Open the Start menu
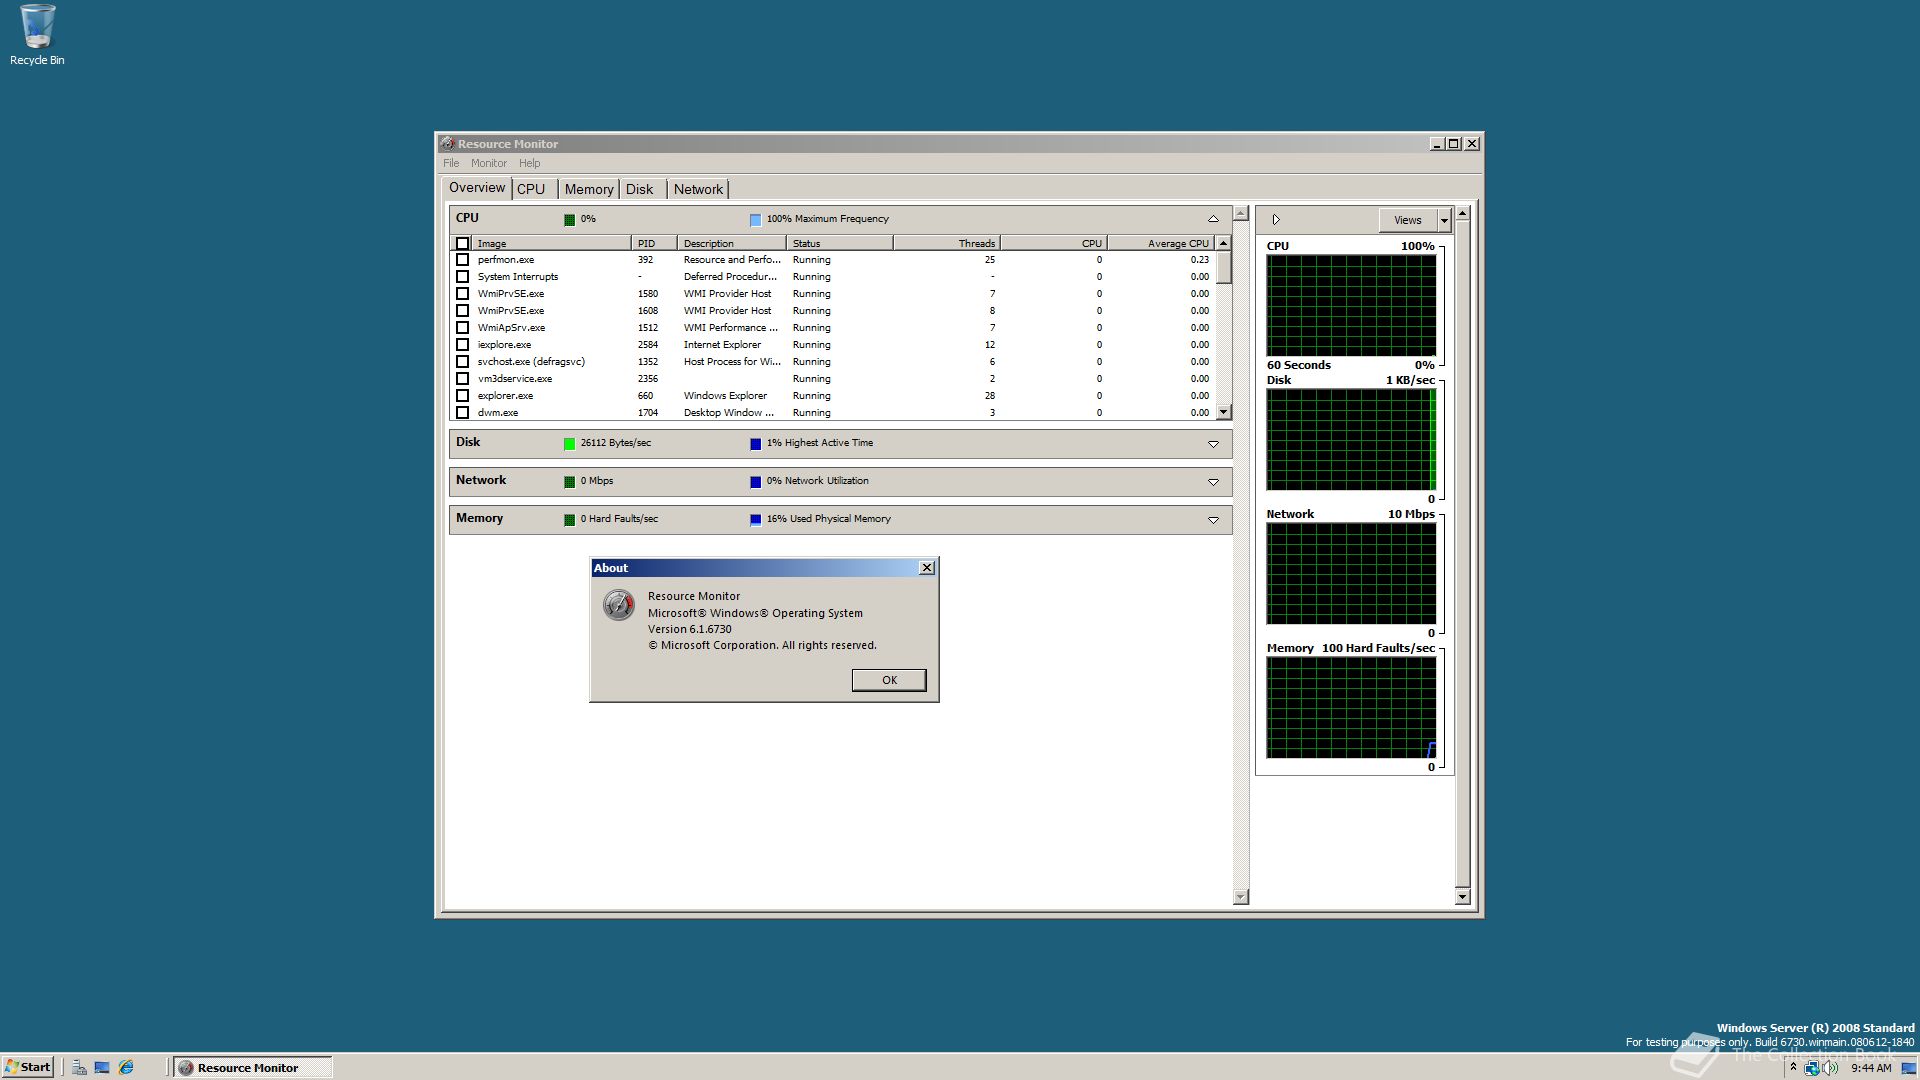1920x1080 pixels. click(28, 1067)
